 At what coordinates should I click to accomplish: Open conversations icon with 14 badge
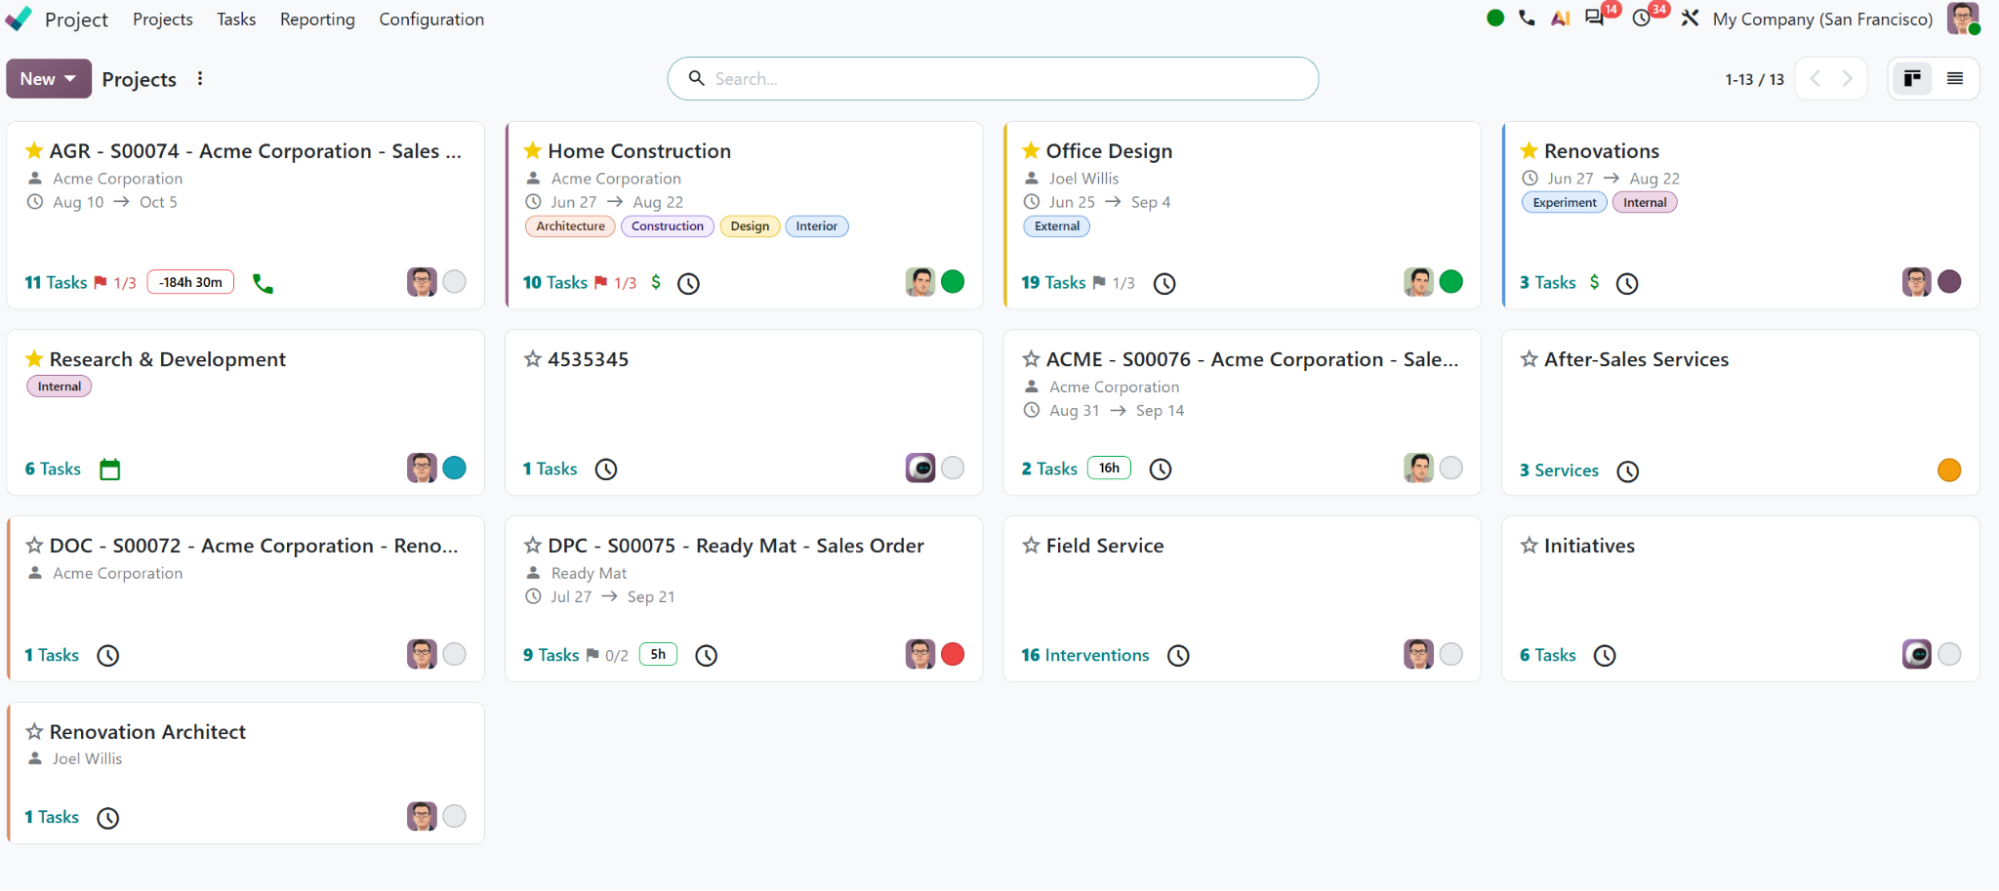1595,18
